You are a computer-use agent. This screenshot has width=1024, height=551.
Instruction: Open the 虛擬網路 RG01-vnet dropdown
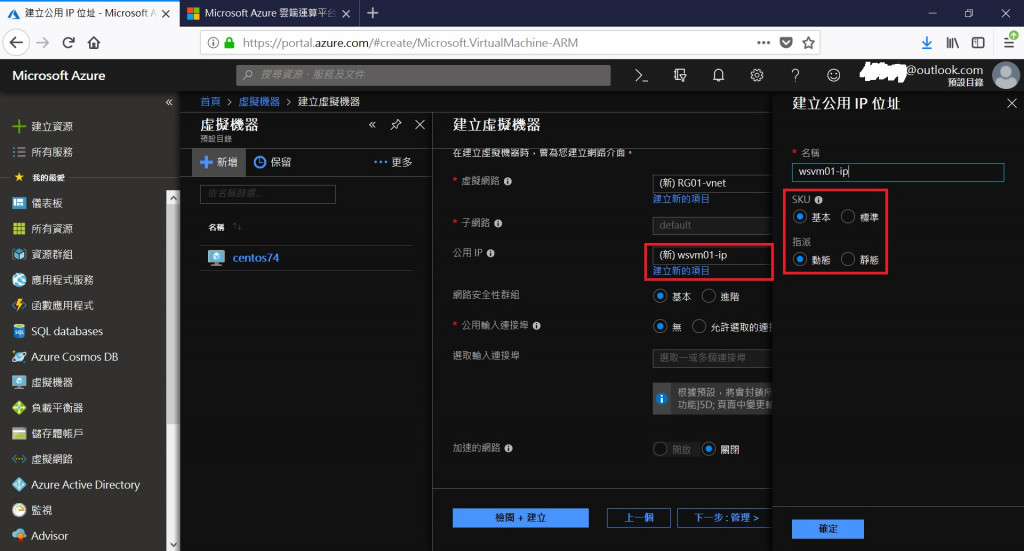(712, 183)
